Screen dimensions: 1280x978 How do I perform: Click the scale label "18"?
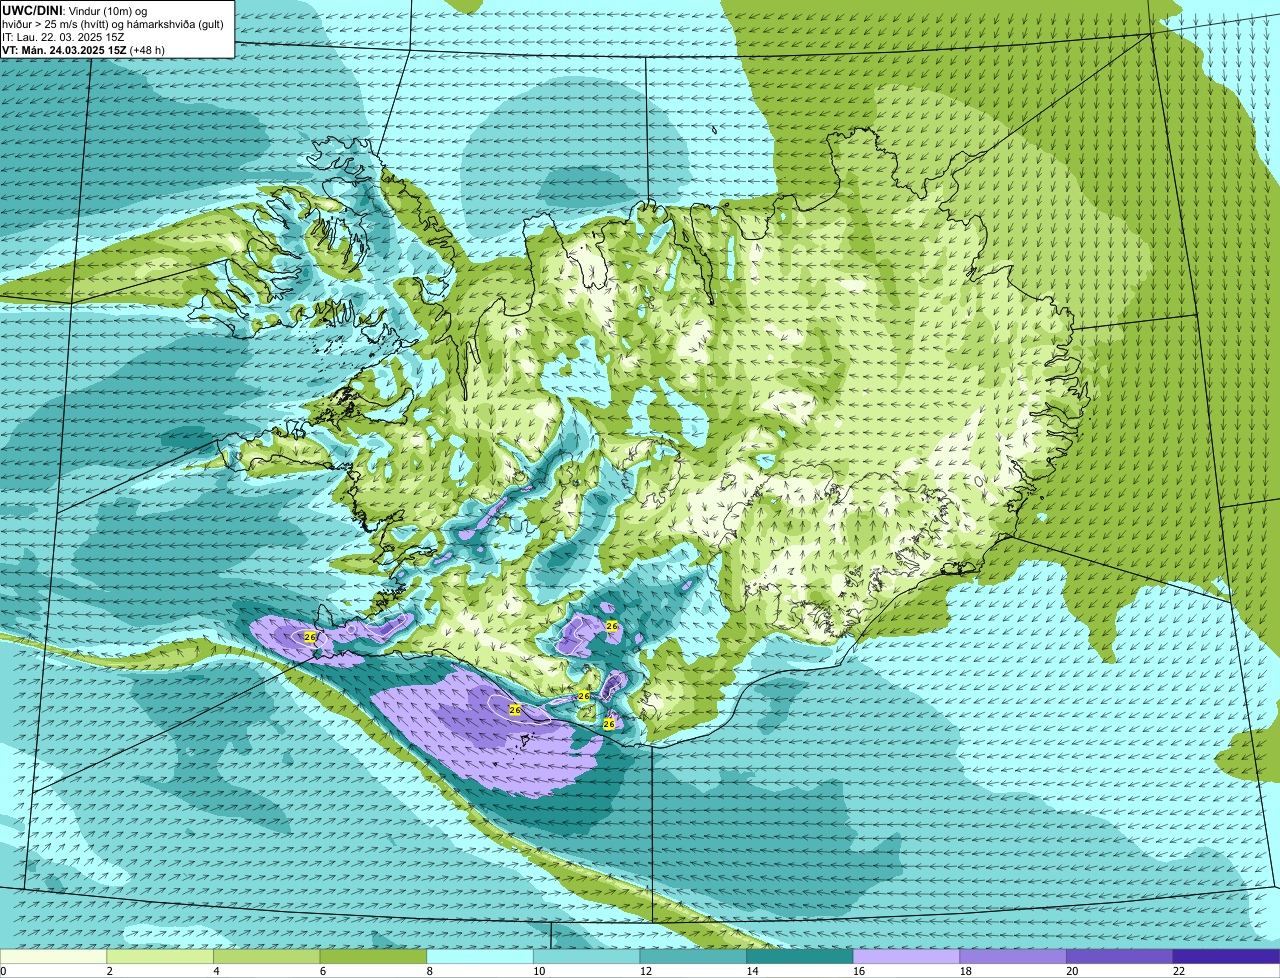point(965,971)
